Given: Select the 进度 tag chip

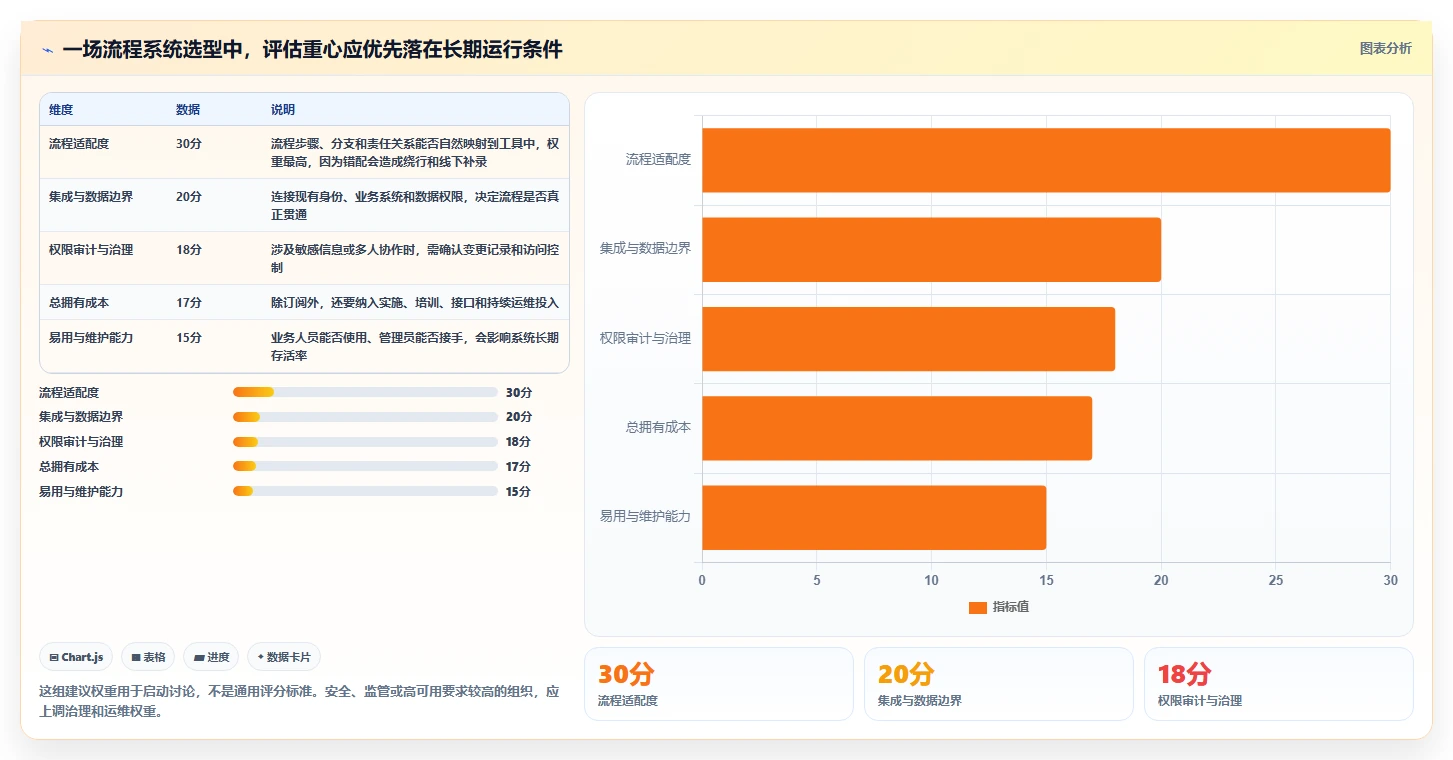Looking at the screenshot, I should coord(211,657).
